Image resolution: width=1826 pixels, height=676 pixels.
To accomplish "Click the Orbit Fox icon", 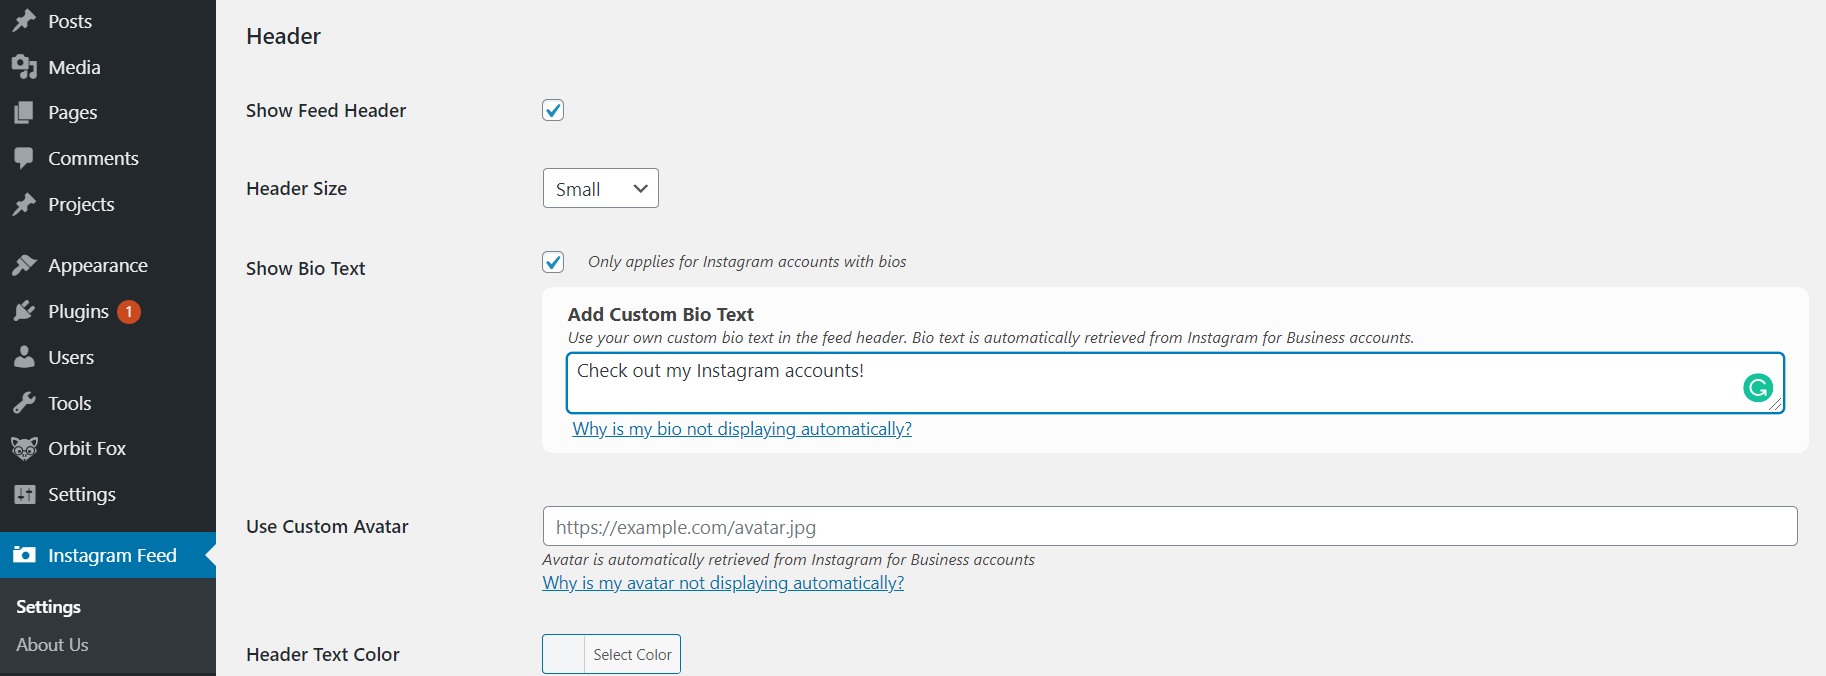I will coord(24,448).
